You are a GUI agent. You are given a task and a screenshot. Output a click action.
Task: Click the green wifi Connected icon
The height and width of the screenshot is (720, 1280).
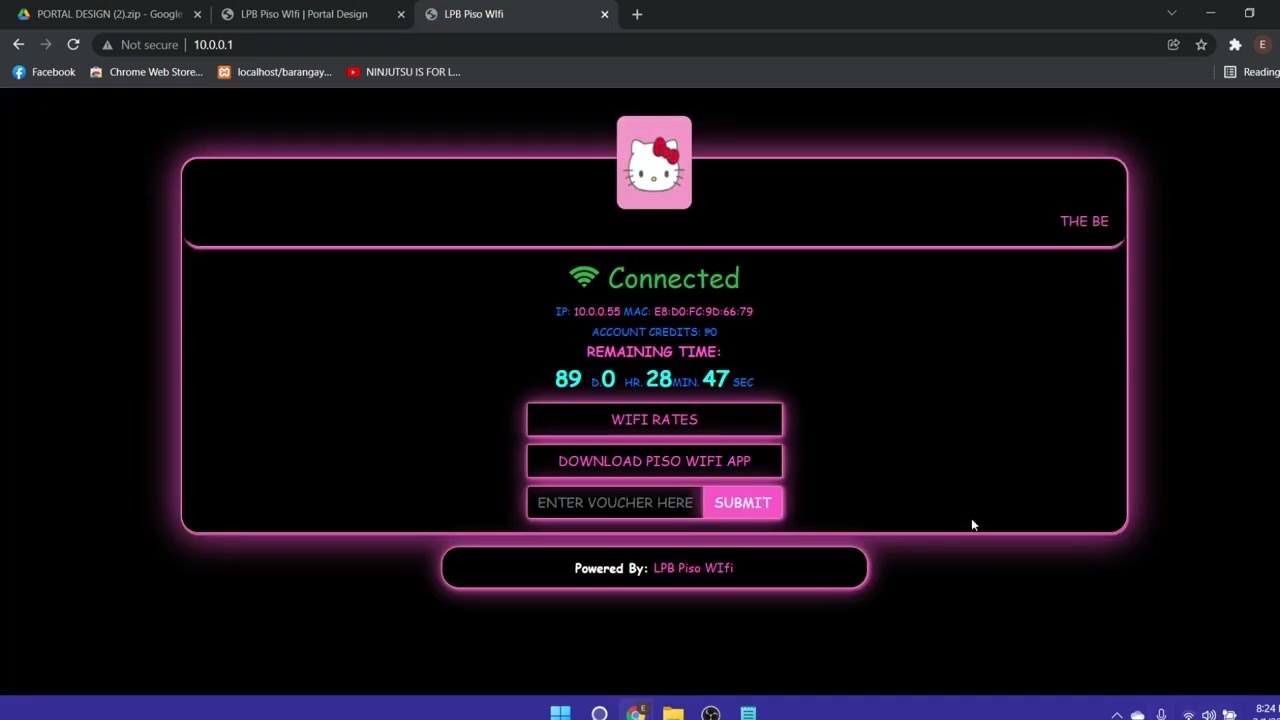[584, 277]
